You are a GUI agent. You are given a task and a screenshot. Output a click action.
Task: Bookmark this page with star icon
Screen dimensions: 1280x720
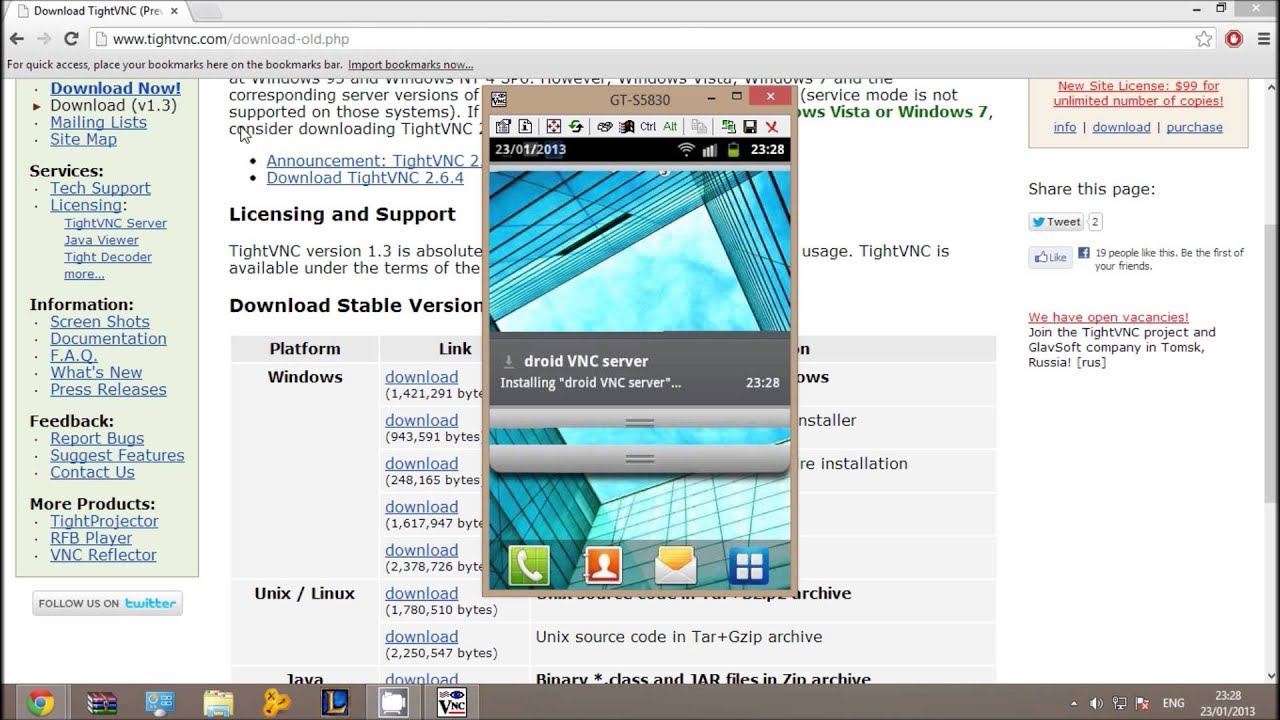click(1204, 39)
